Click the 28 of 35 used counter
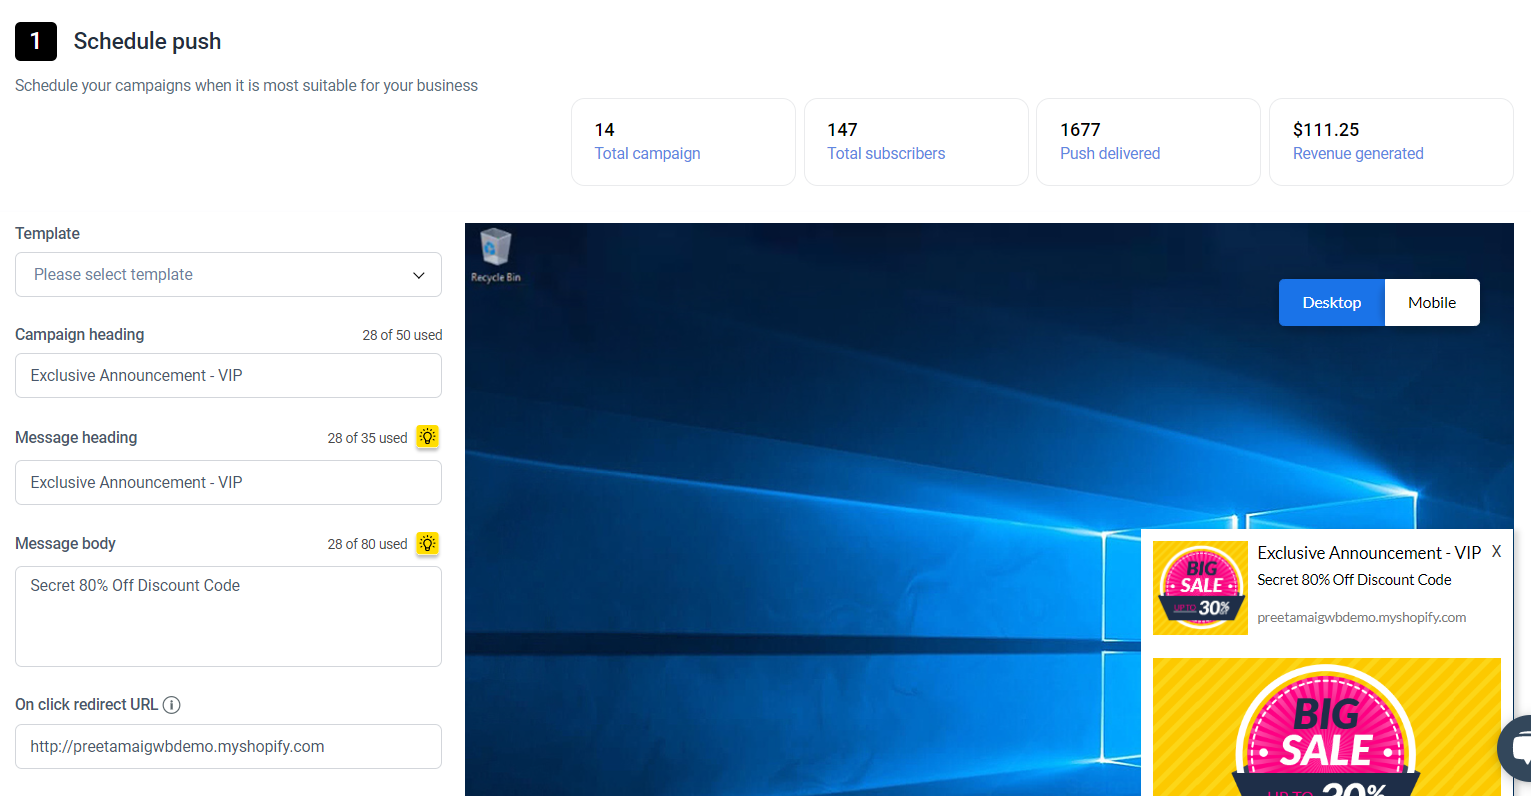Viewport: 1531px width, 796px height. 367,438
